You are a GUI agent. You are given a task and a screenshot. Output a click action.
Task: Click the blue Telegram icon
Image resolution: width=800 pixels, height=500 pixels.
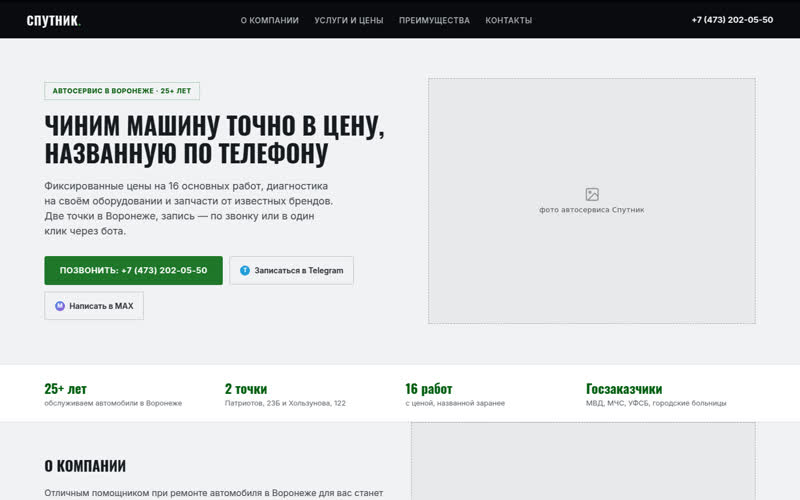click(x=245, y=270)
